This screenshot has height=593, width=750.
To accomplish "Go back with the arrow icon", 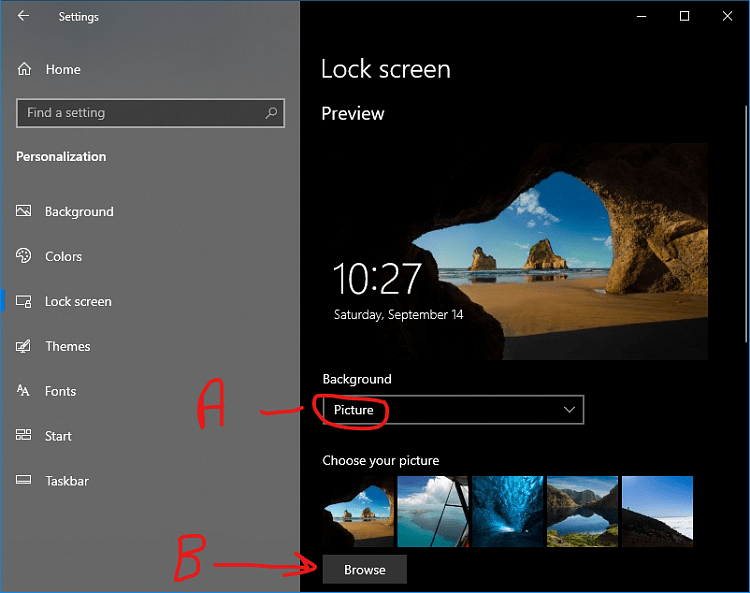I will 23,16.
